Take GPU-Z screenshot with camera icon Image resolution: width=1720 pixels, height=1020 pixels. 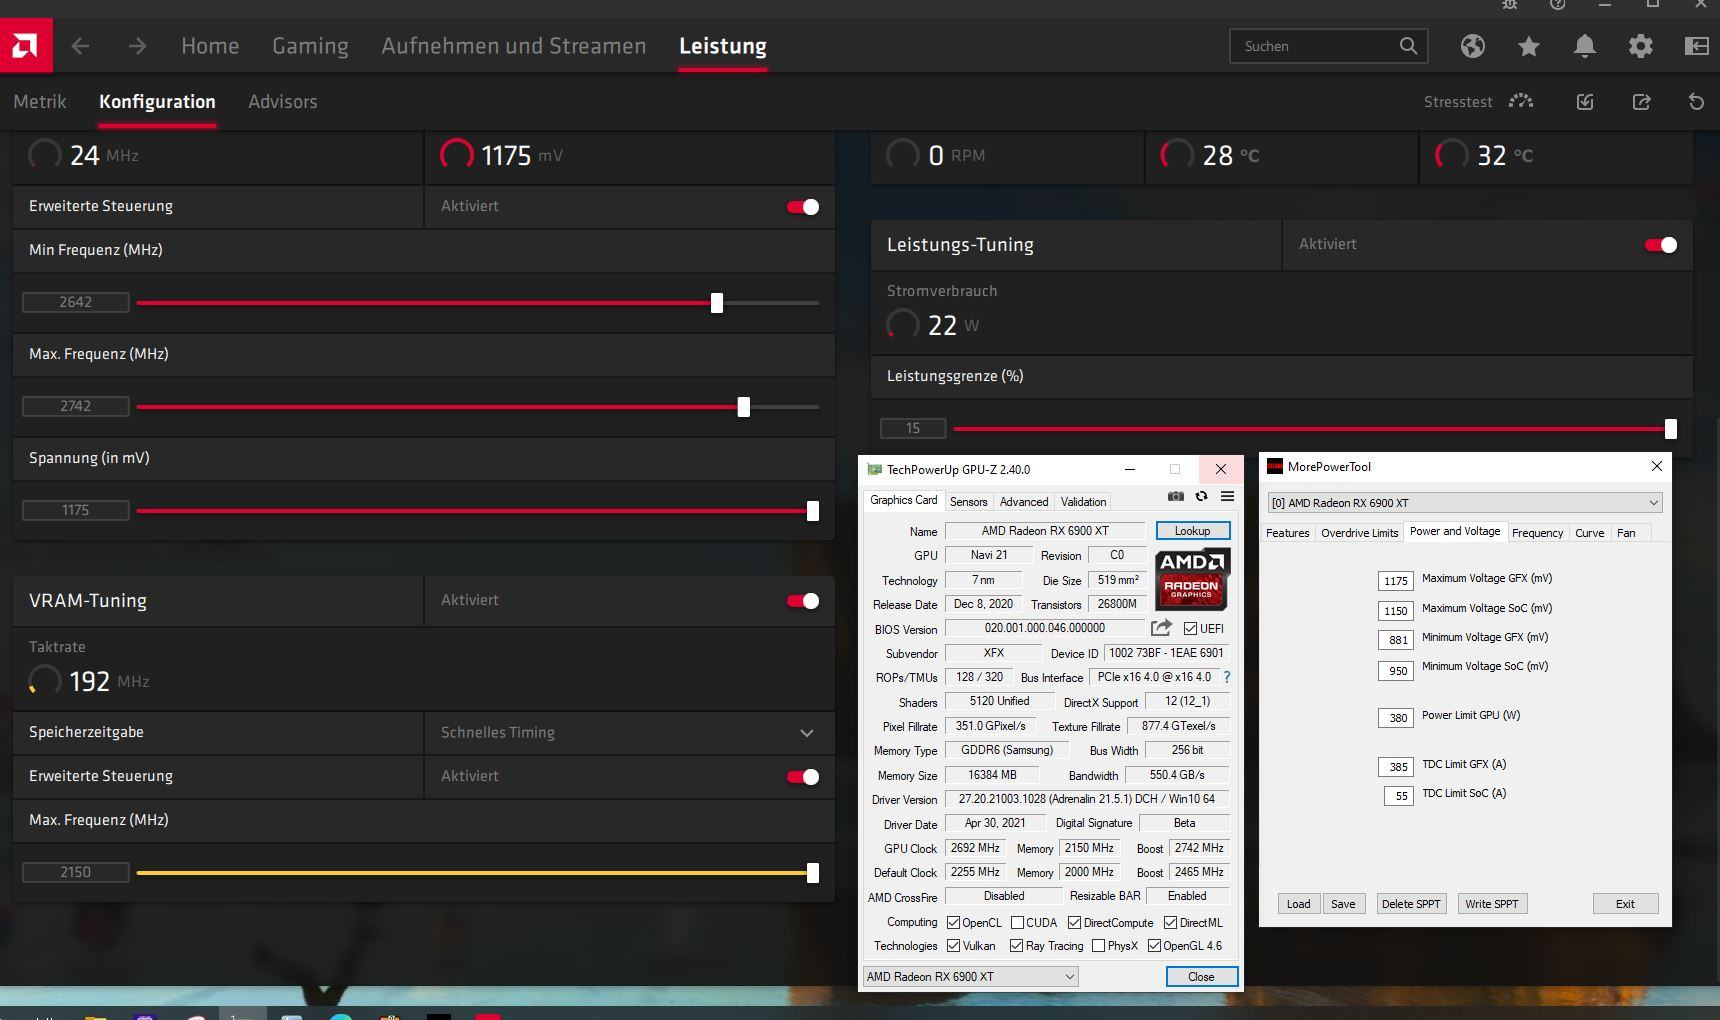click(1176, 496)
